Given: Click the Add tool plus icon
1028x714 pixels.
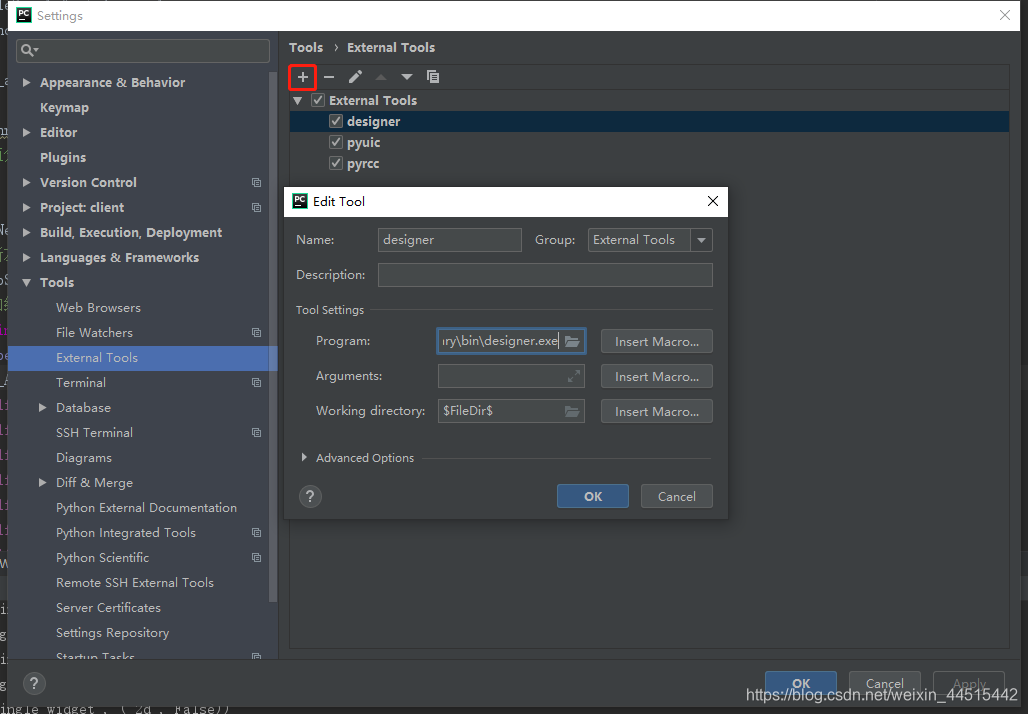Looking at the screenshot, I should (302, 77).
